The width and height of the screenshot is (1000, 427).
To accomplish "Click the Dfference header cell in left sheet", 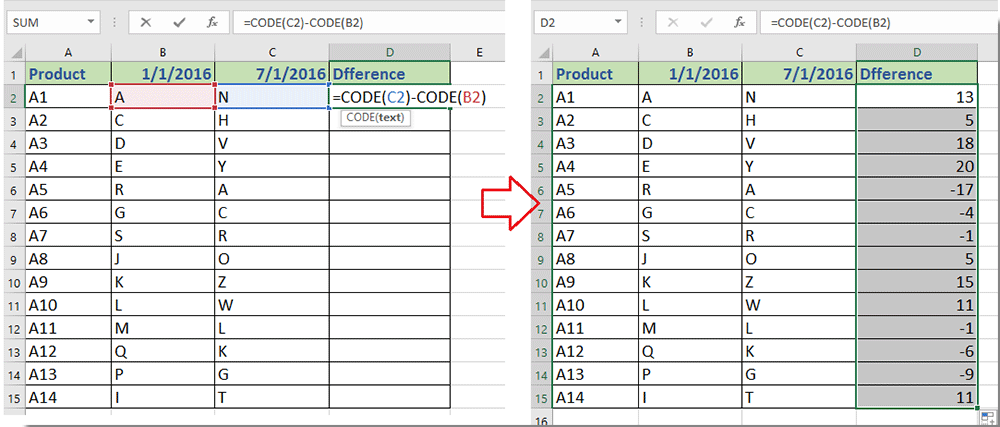I will click(389, 73).
